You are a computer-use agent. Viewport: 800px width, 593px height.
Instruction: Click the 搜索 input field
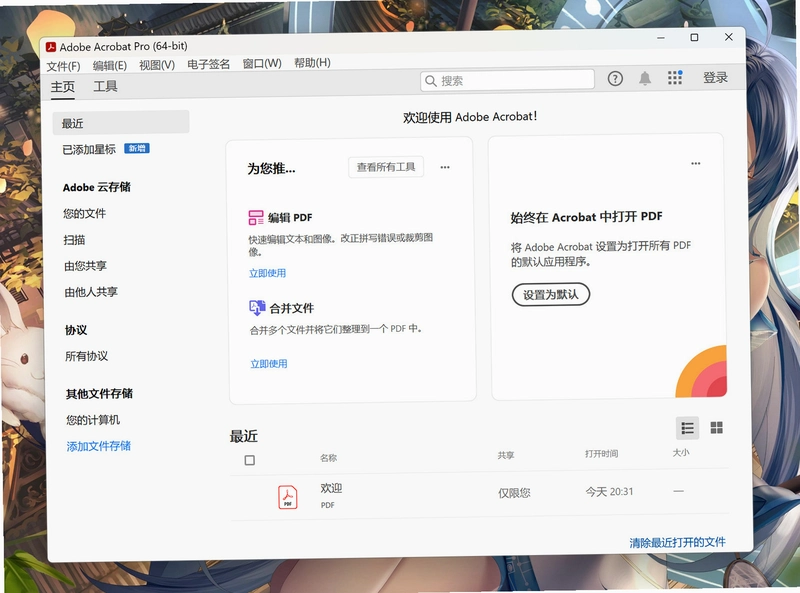[x=507, y=80]
